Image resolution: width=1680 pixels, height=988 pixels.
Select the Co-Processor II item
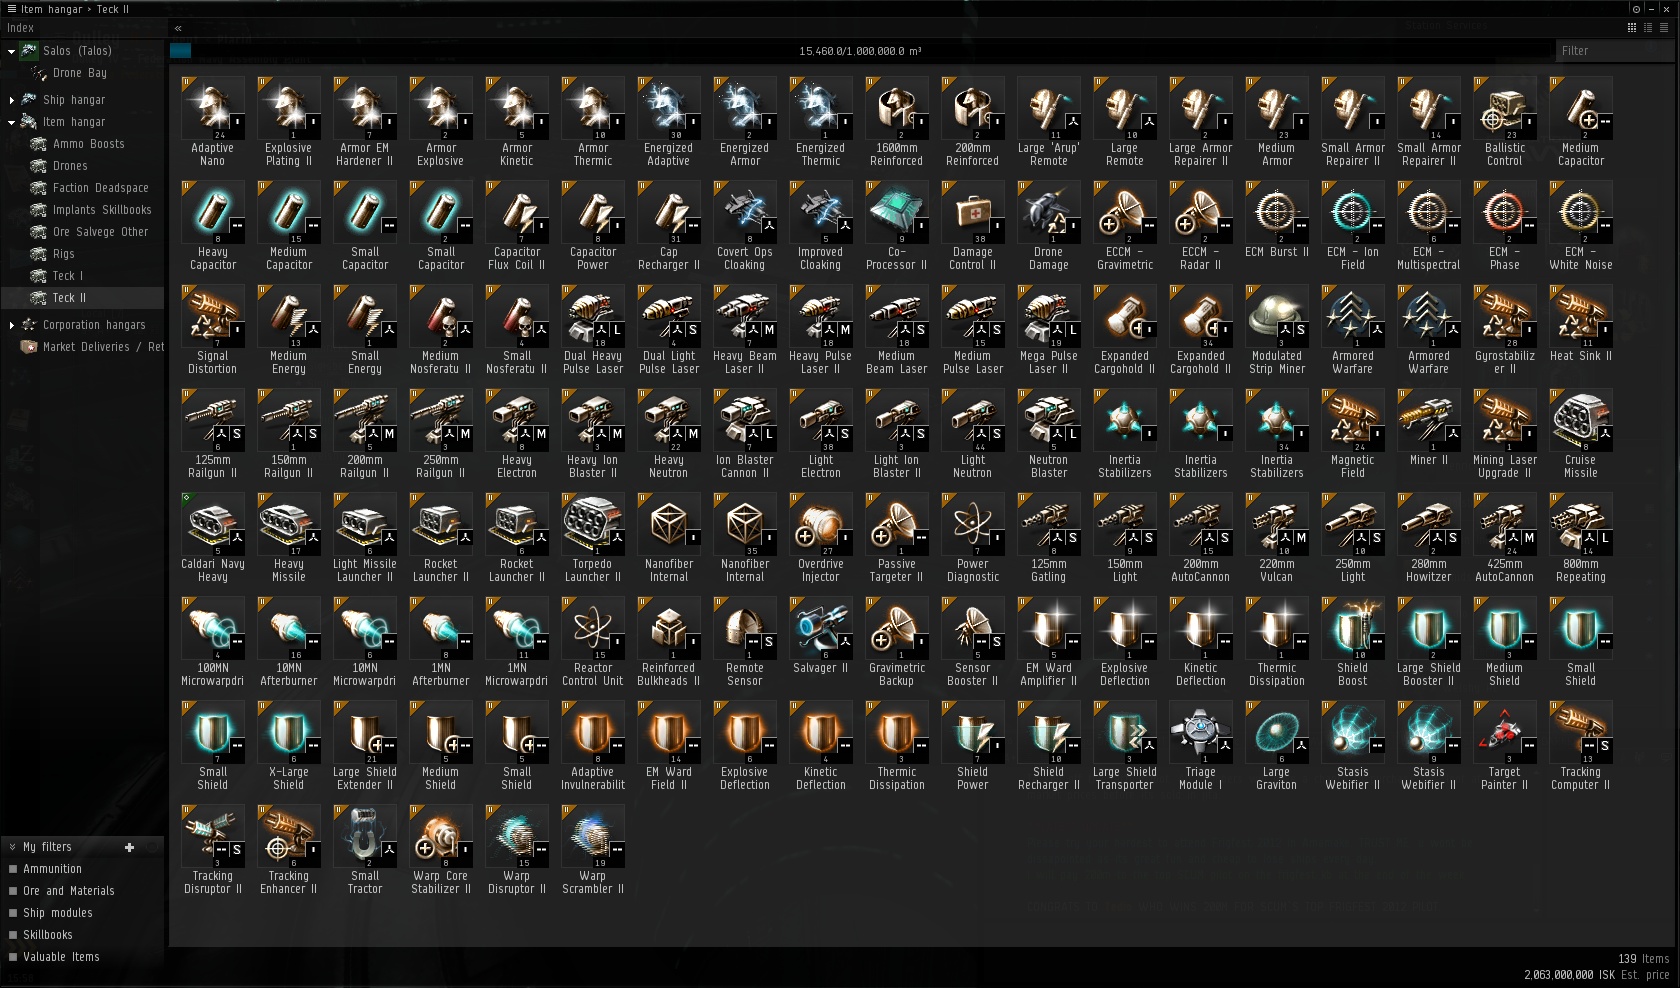click(x=897, y=213)
